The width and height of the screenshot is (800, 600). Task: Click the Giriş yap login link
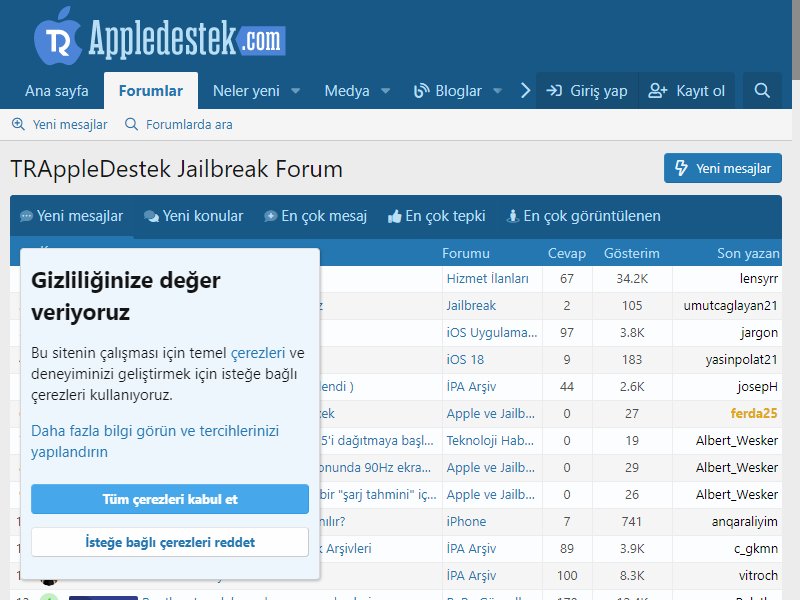(587, 91)
